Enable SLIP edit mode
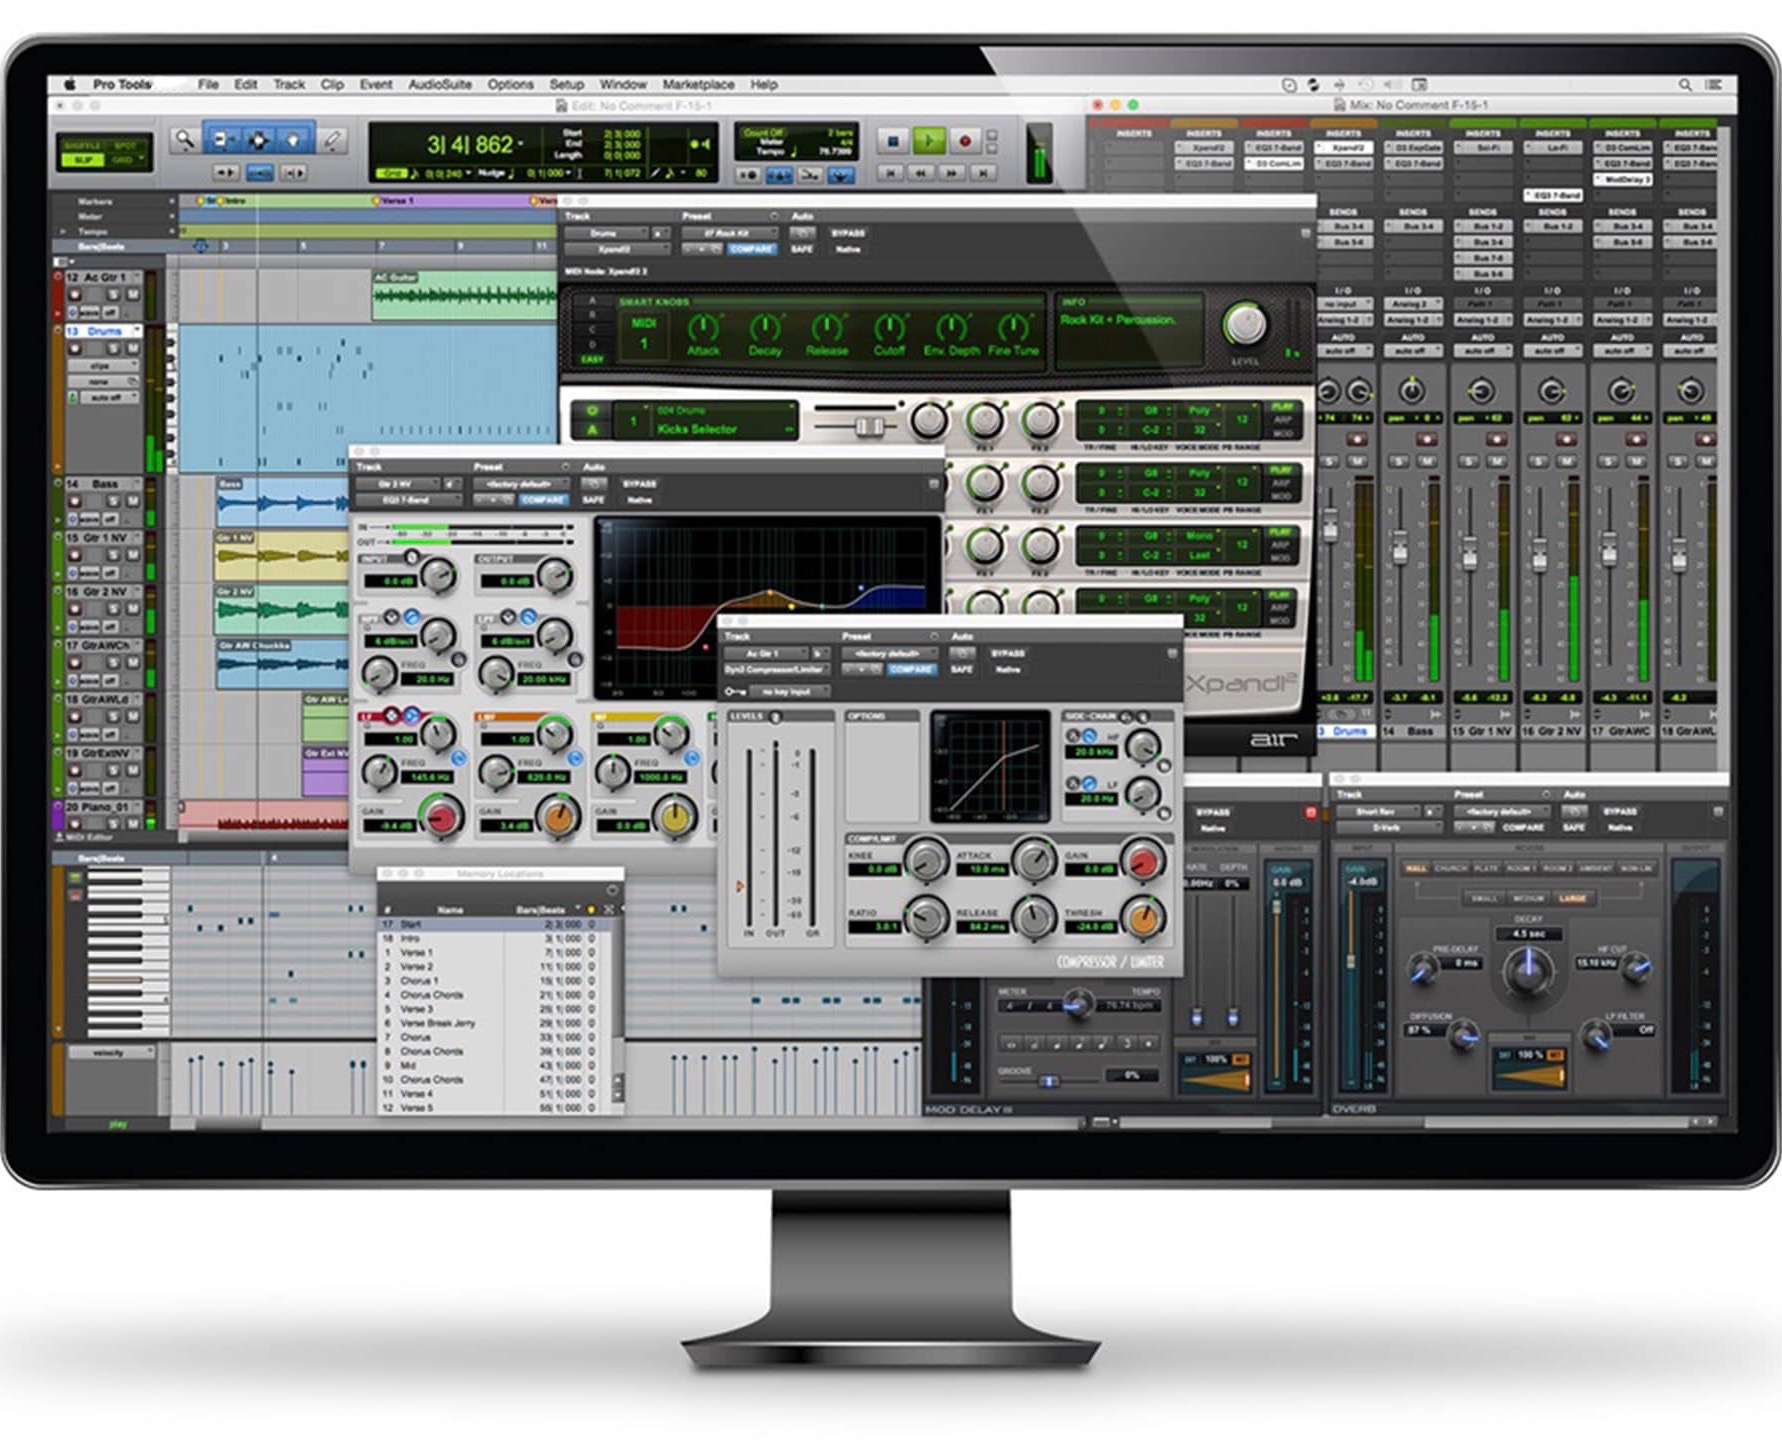The width and height of the screenshot is (1782, 1448). click(83, 160)
